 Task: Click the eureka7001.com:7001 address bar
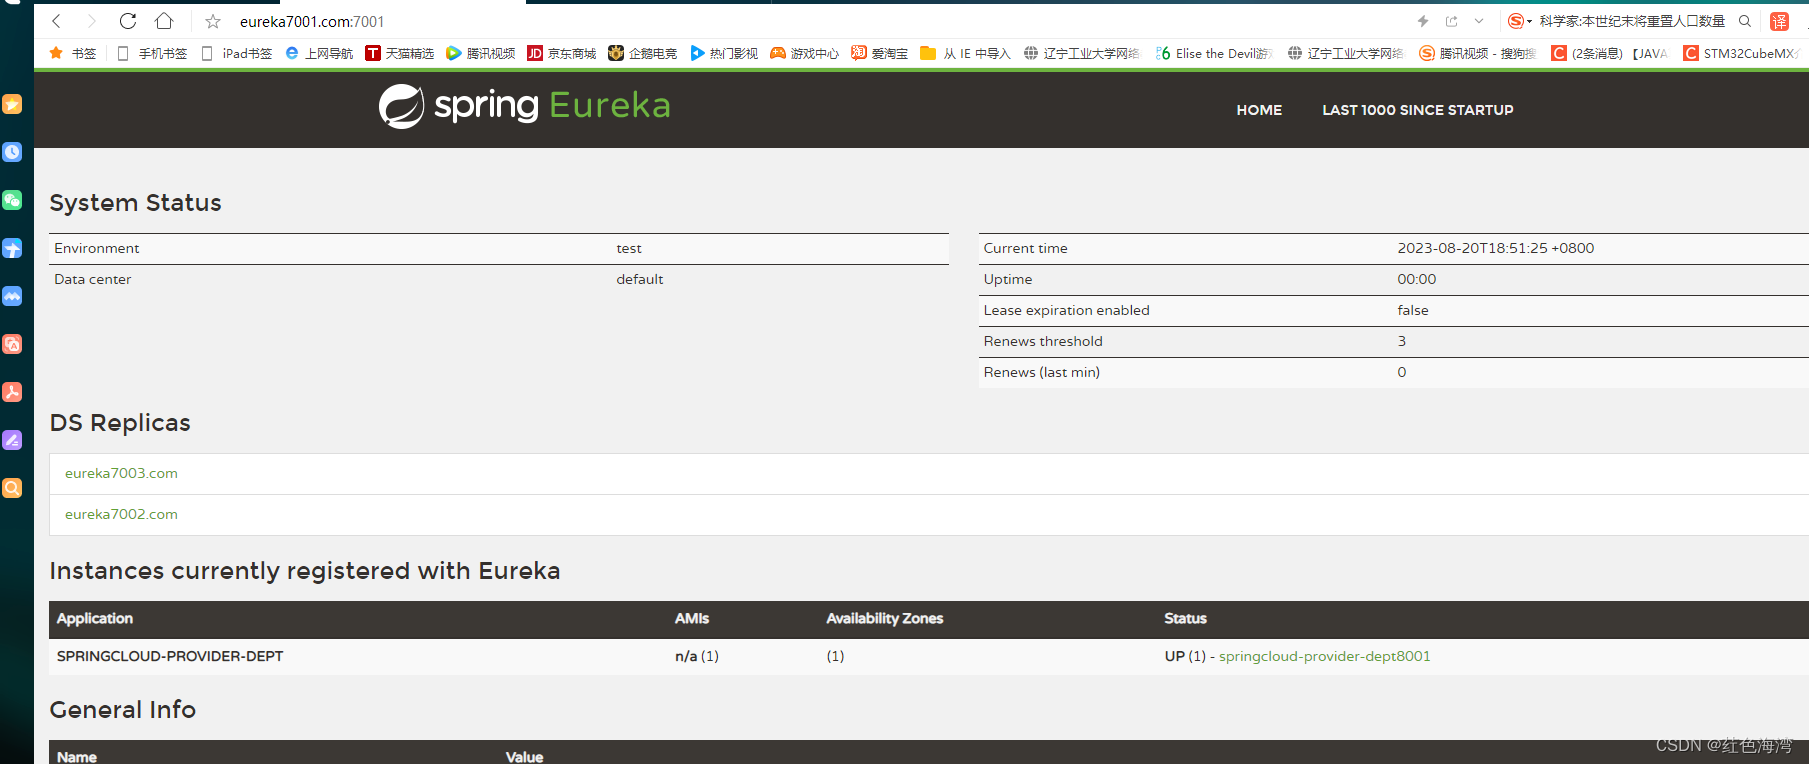coord(312,22)
